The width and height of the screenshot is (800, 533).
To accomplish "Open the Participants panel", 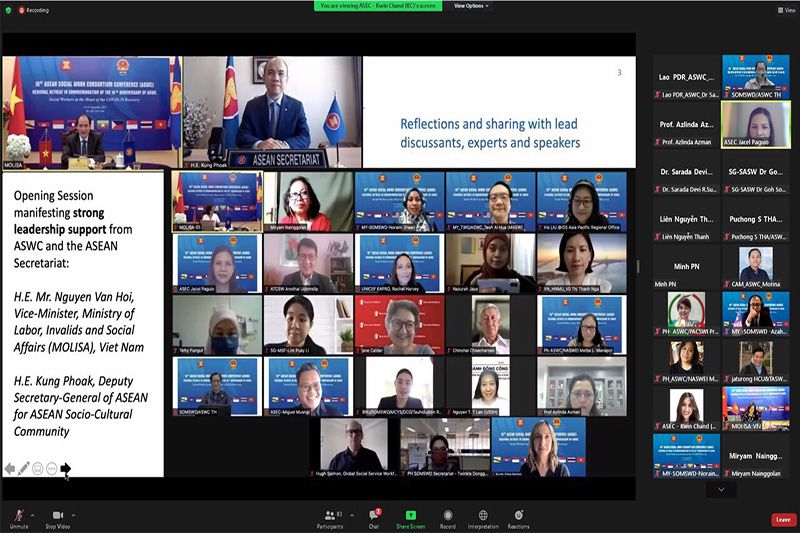I will coord(330,514).
